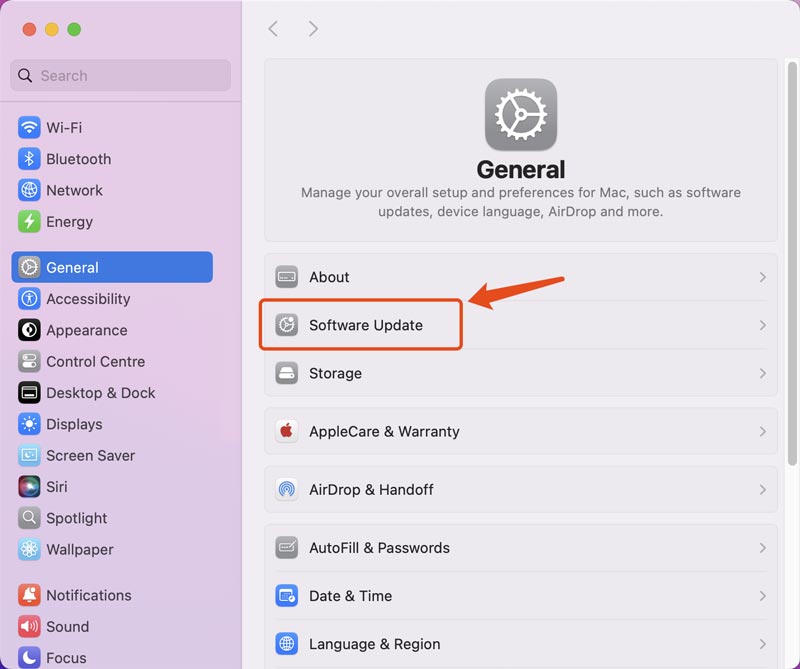Open the Notifications sidebar label
The width and height of the screenshot is (800, 669).
point(89,595)
